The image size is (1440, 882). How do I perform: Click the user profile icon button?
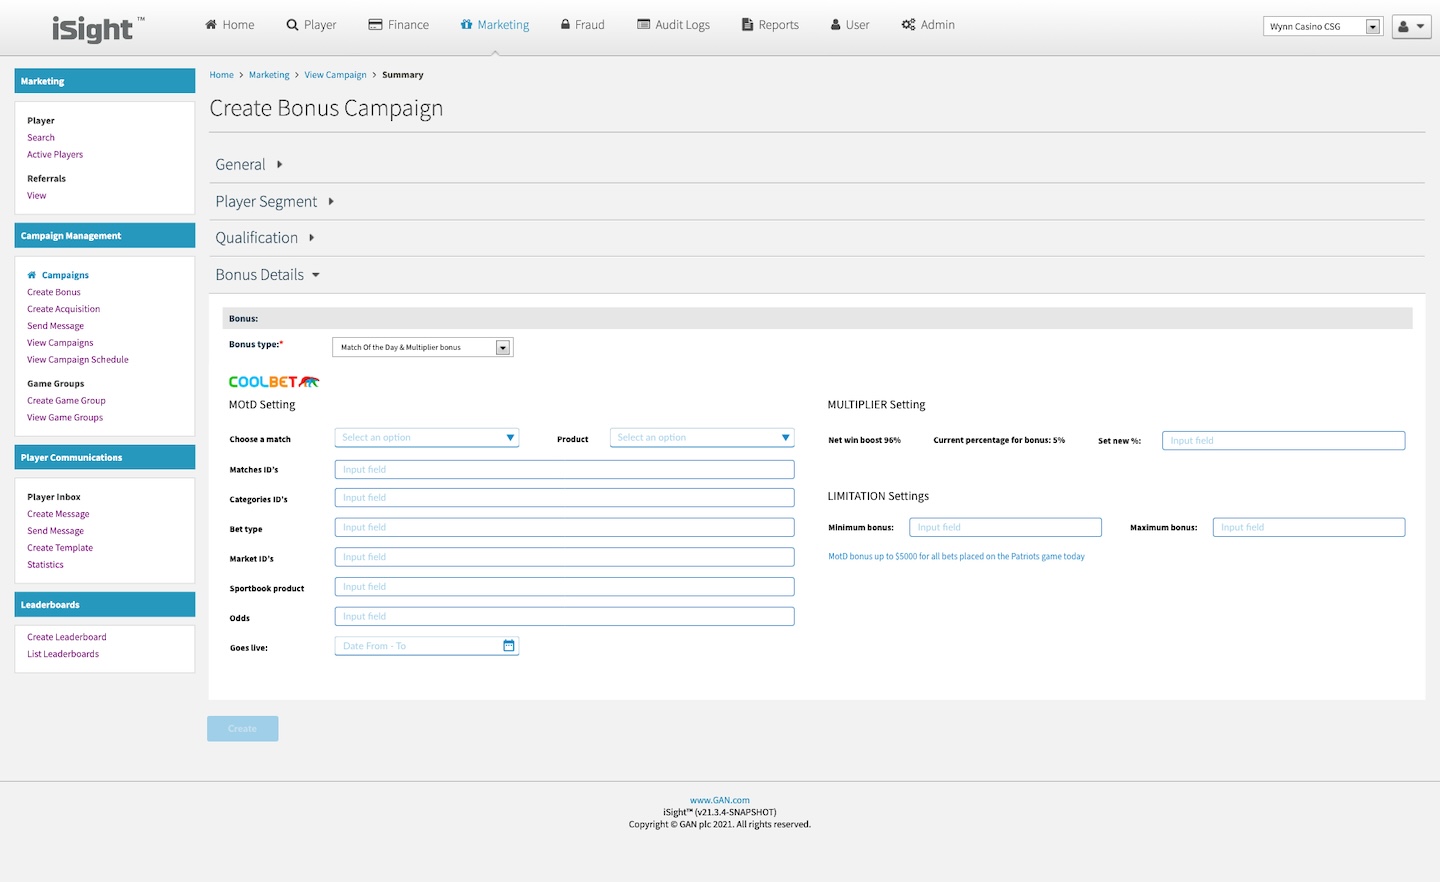pos(1410,27)
